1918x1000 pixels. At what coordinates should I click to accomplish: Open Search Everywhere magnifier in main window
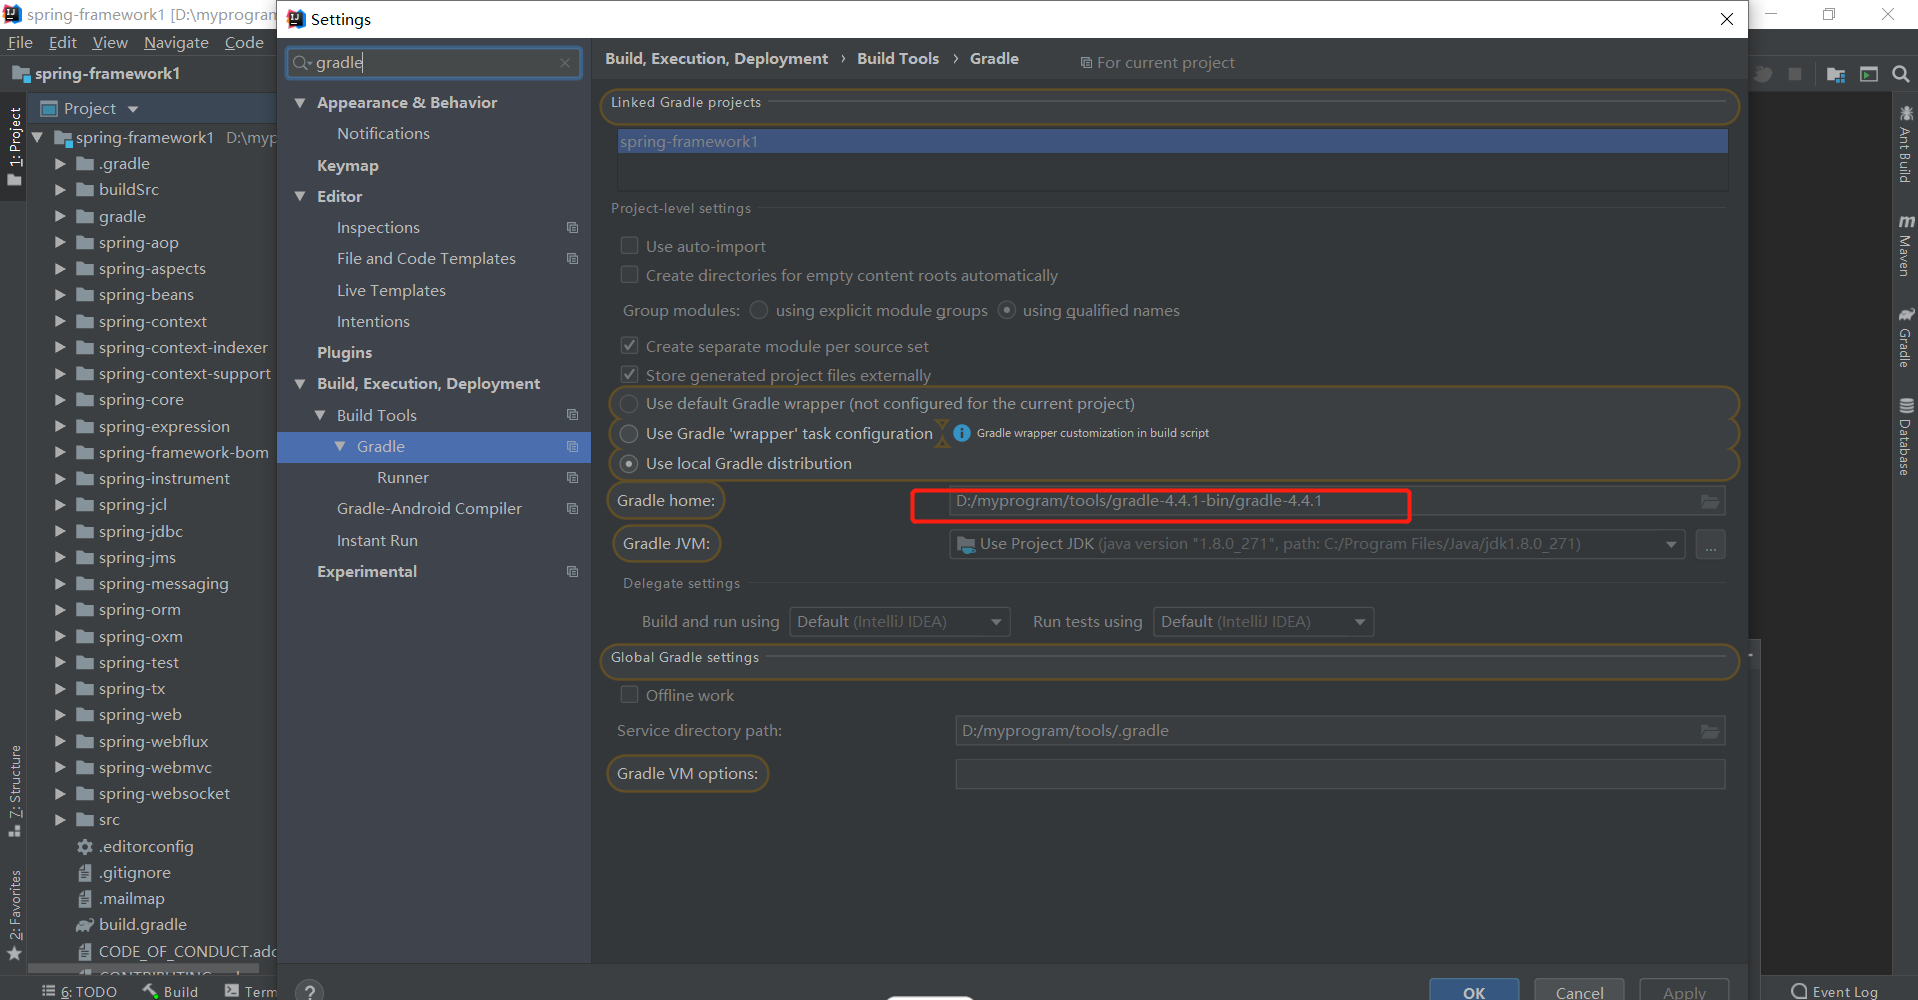click(x=1901, y=74)
